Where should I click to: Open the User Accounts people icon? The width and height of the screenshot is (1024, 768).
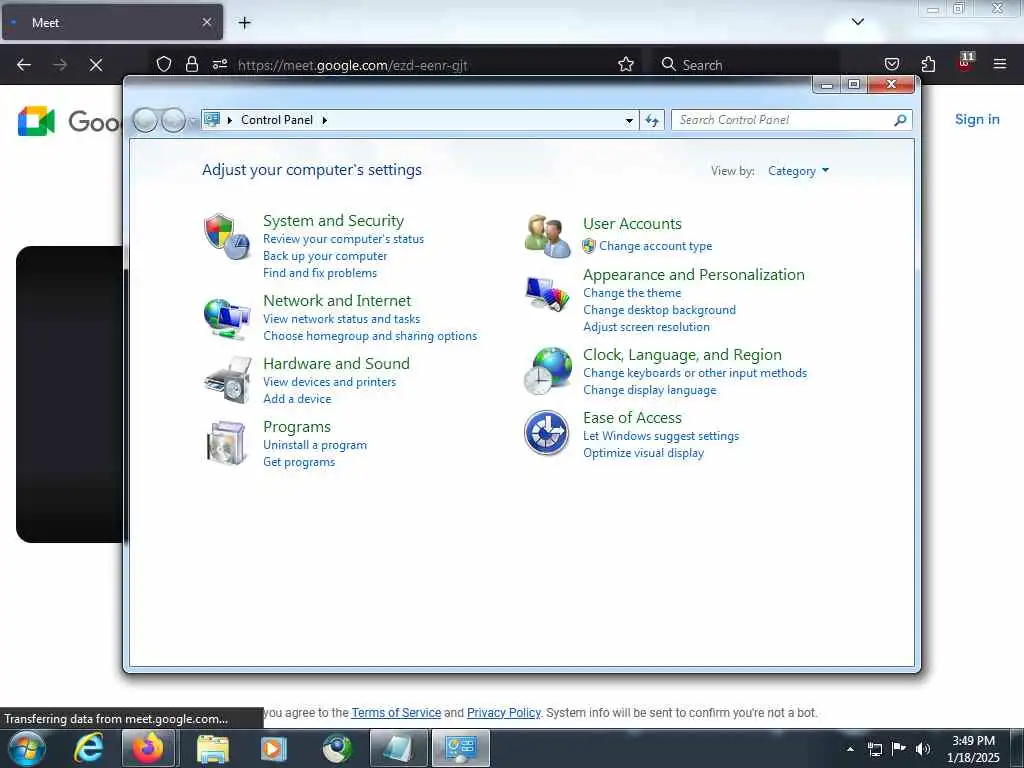pyautogui.click(x=547, y=236)
